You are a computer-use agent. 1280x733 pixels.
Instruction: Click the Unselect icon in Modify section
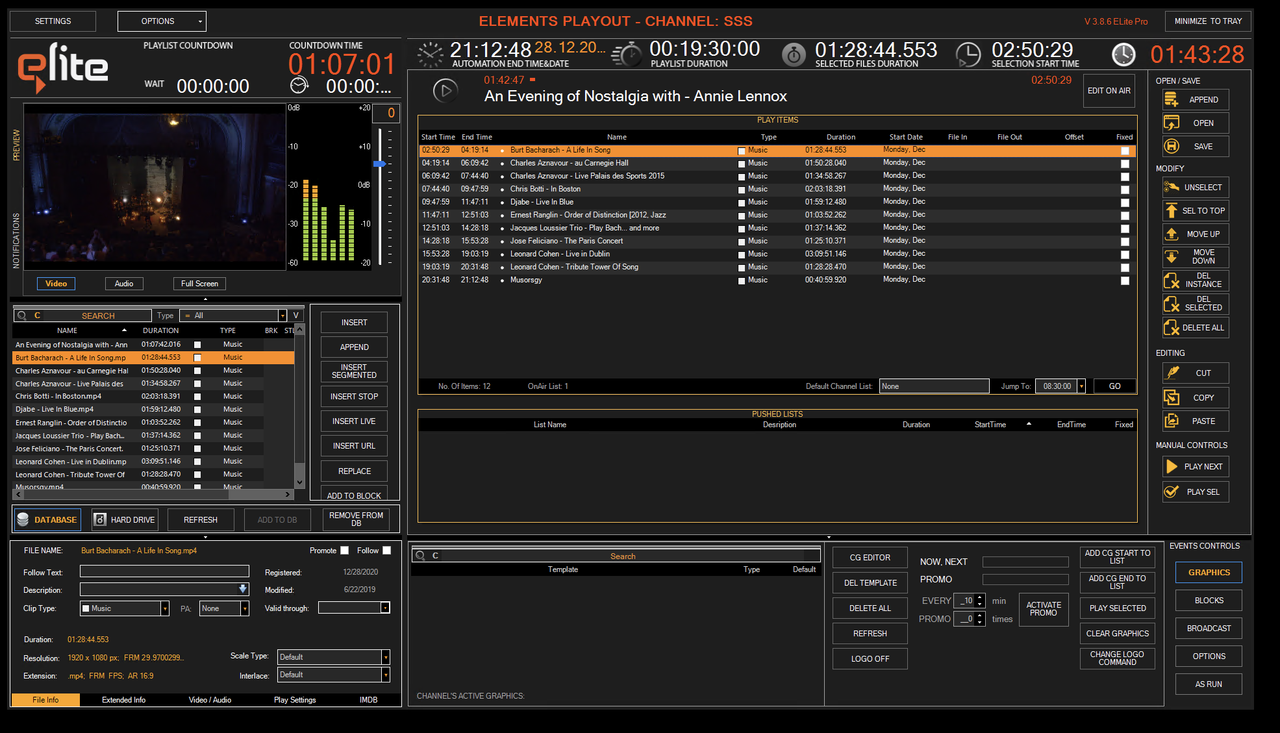pyautogui.click(x=1171, y=187)
